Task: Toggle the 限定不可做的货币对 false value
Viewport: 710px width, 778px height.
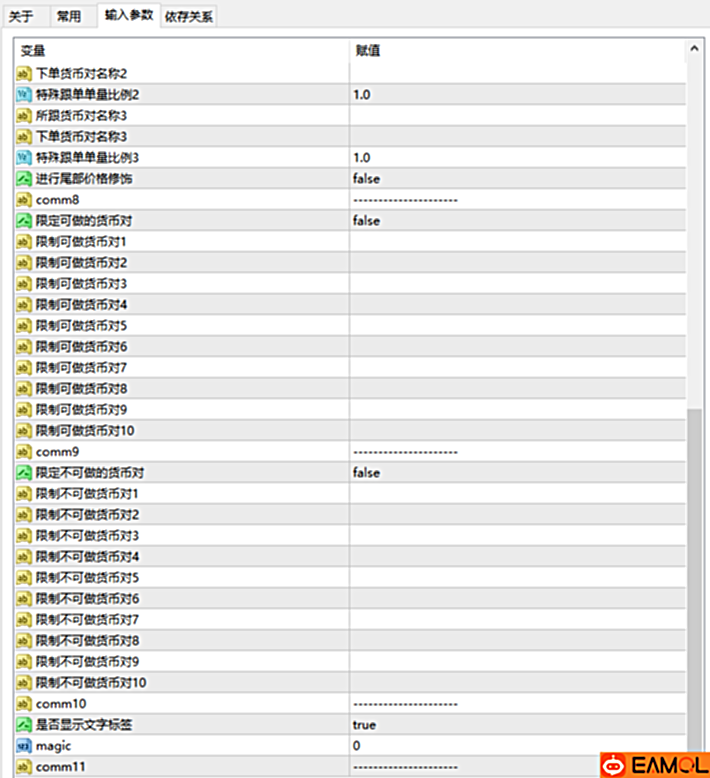Action: (366, 472)
